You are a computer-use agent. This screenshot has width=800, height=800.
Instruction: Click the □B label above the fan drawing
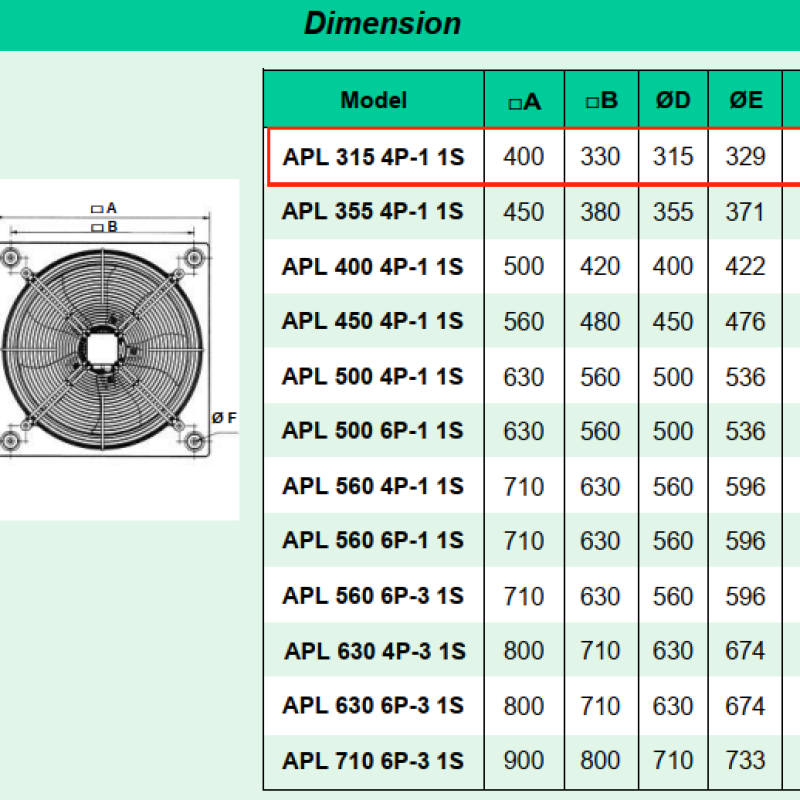click(x=104, y=227)
